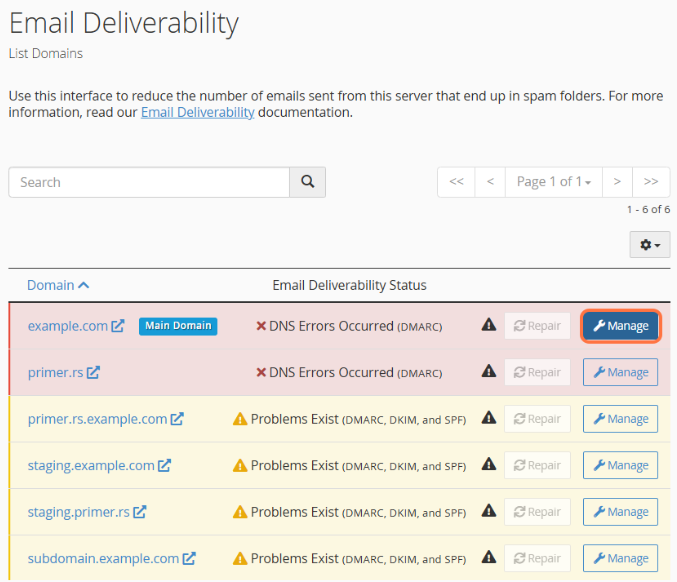Click Email Deliverability Status column header
The height and width of the screenshot is (582, 677).
click(349, 285)
